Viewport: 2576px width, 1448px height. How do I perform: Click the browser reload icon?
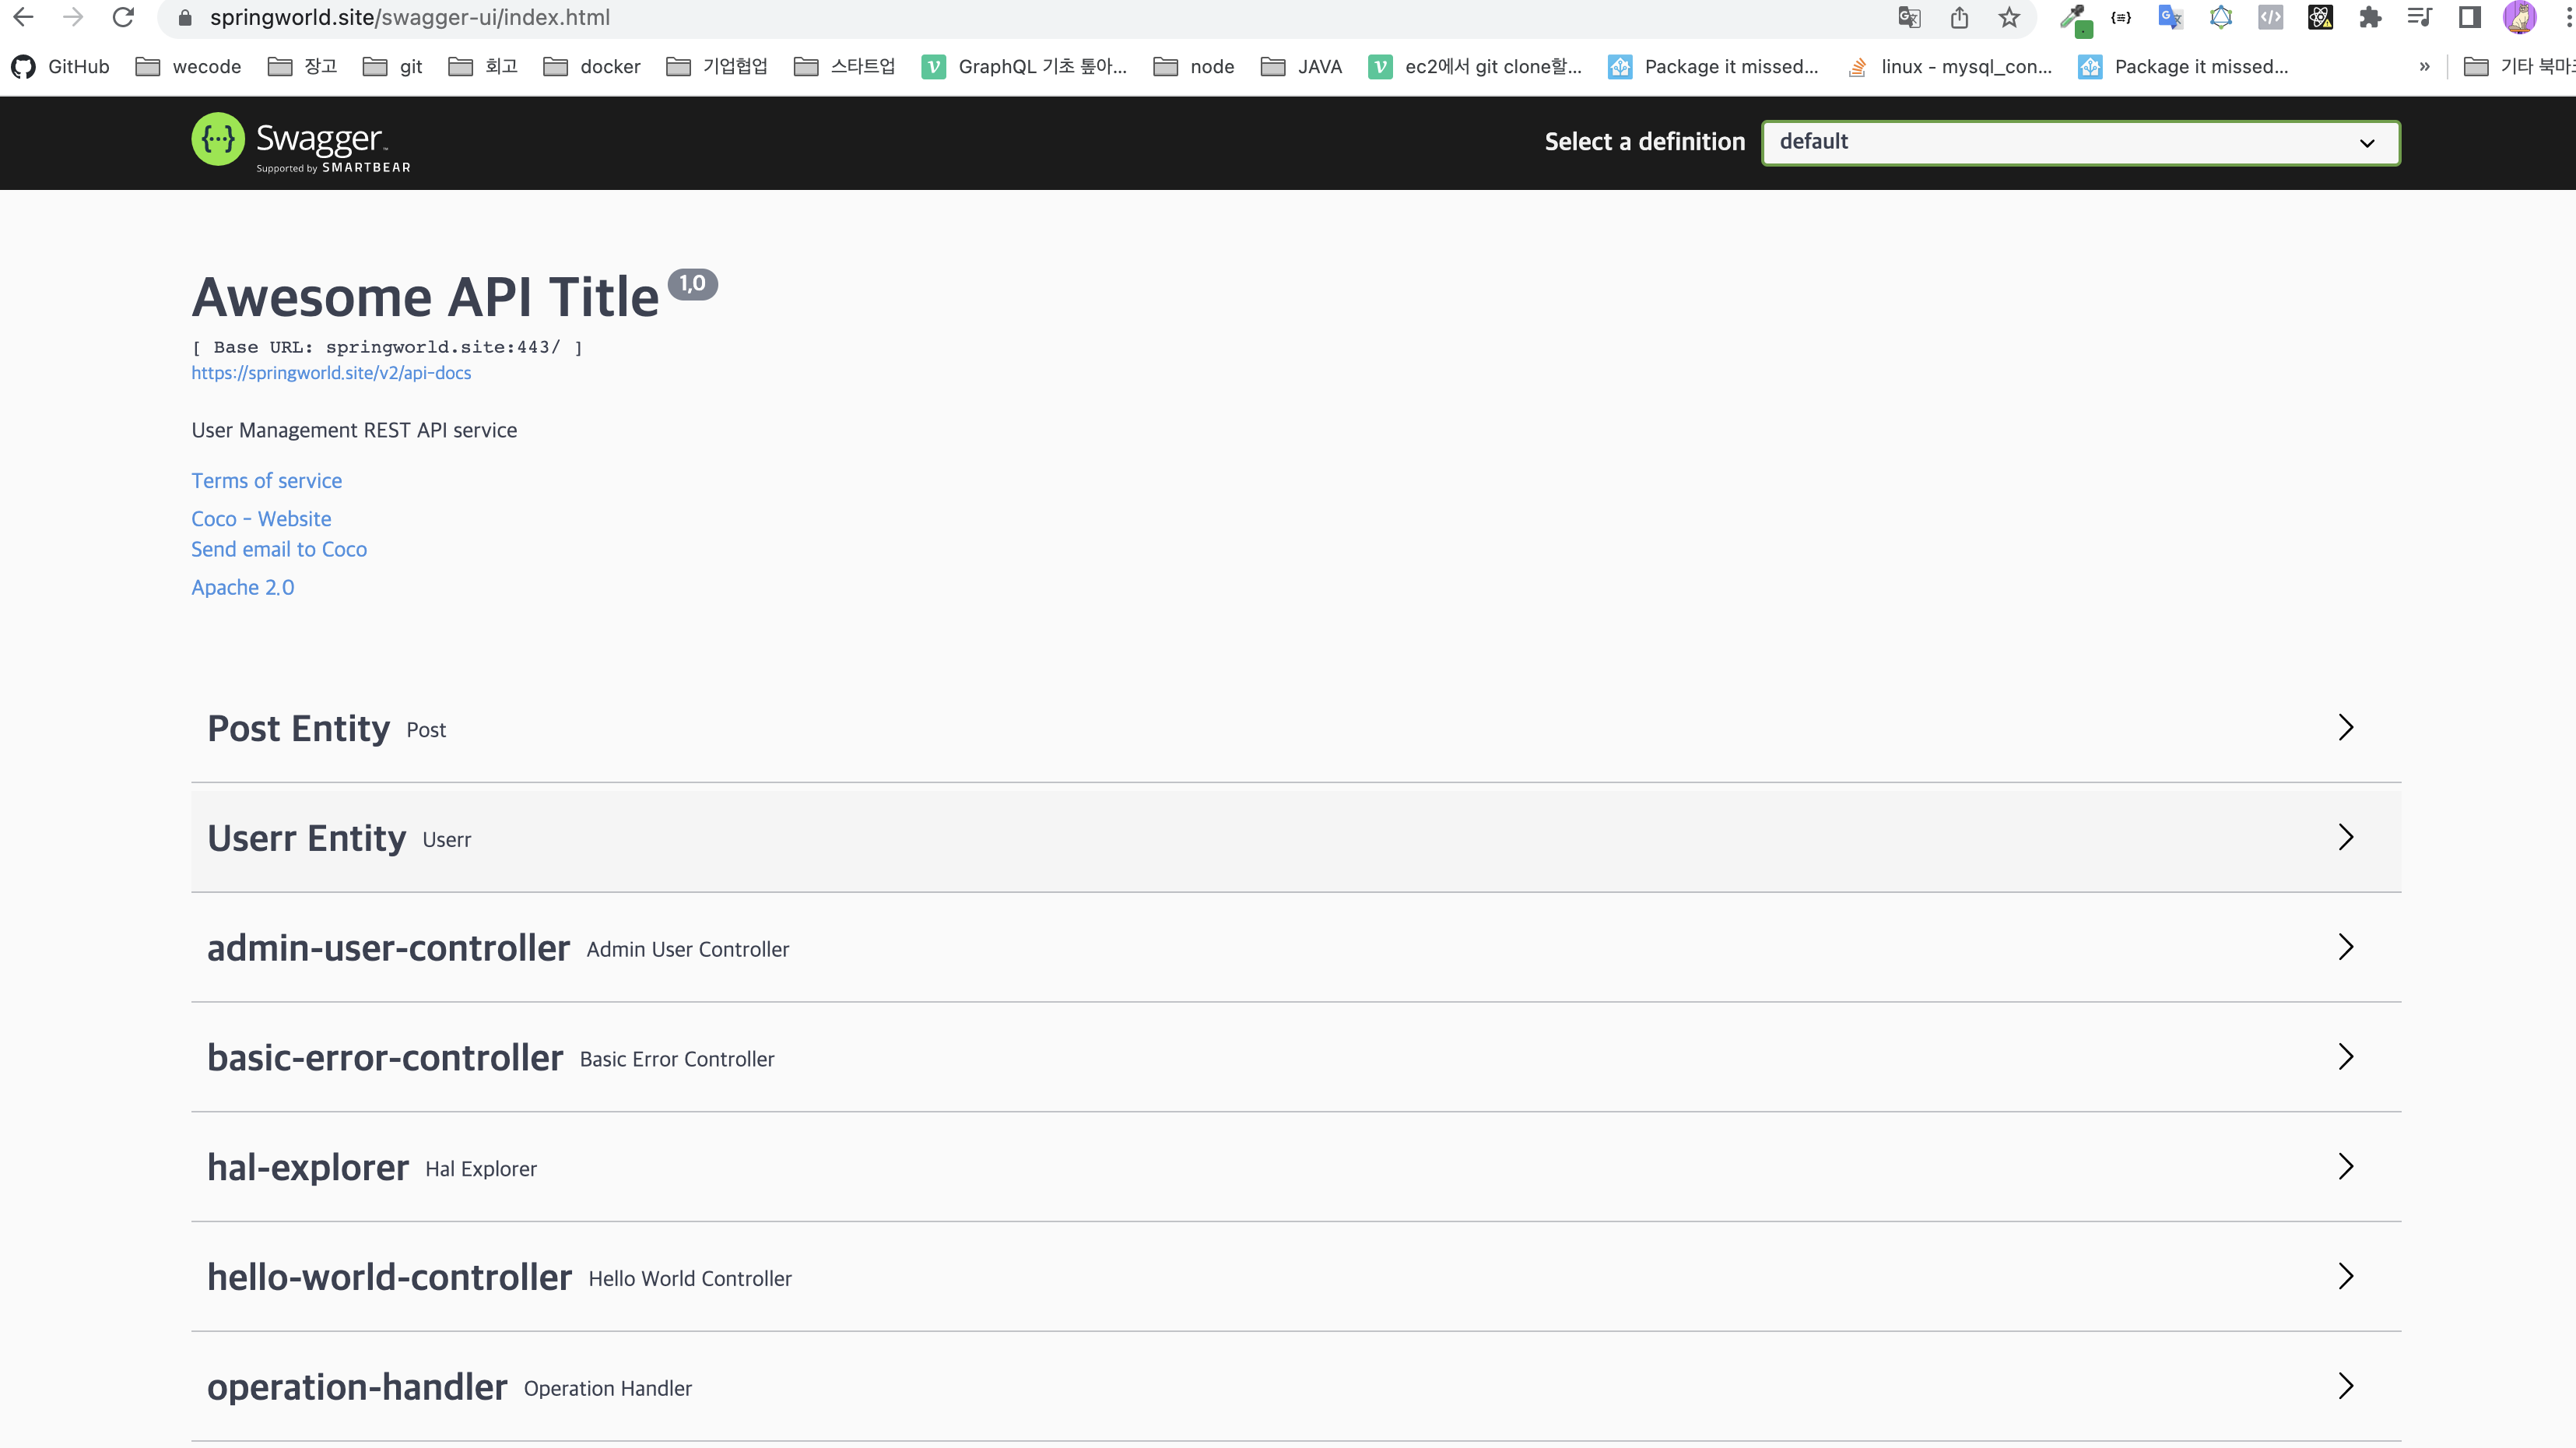(123, 17)
